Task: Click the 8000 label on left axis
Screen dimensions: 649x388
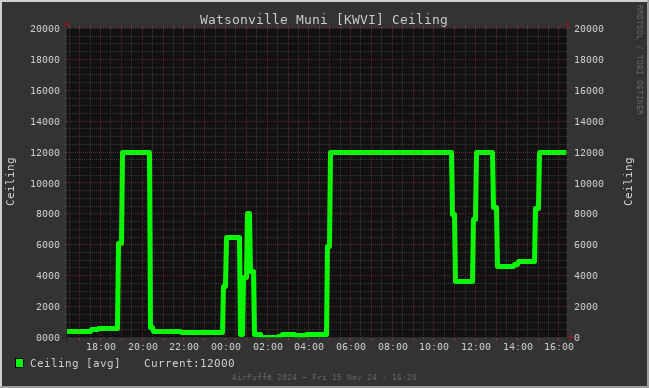Action: click(48, 214)
